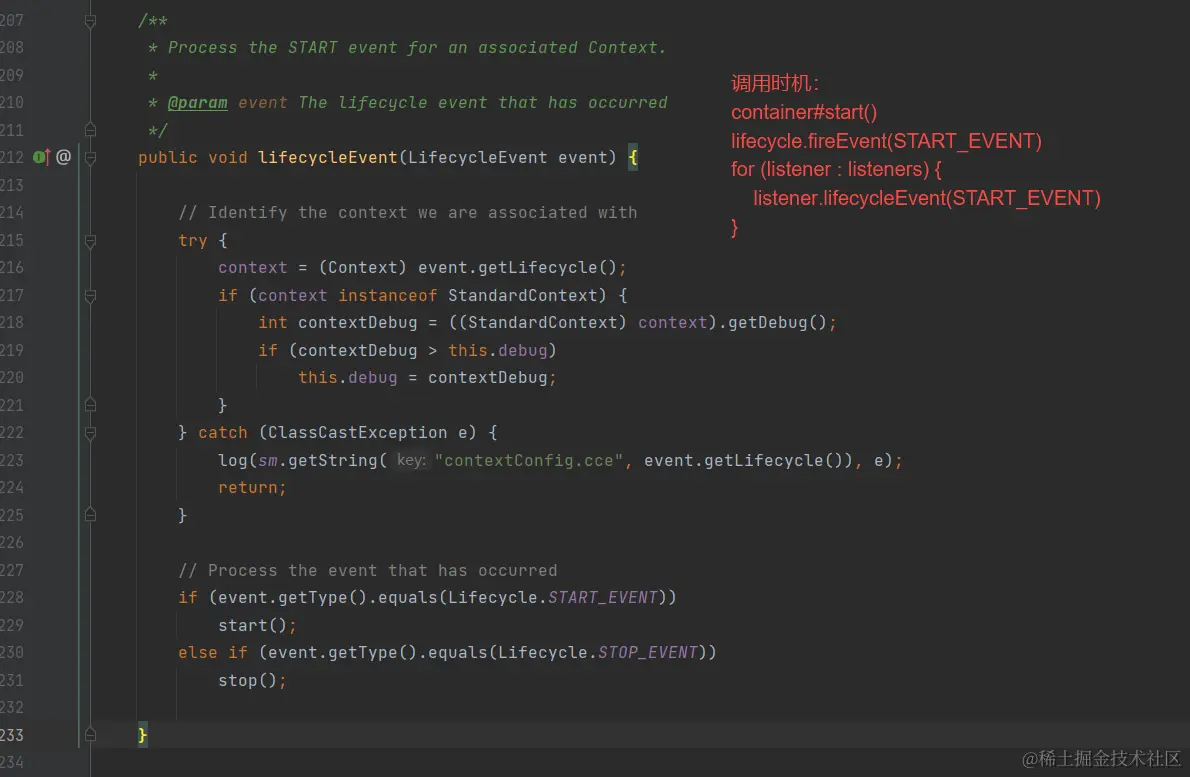Click fold marker at Javadoc closing */ line
The width and height of the screenshot is (1190, 777).
click(90, 130)
